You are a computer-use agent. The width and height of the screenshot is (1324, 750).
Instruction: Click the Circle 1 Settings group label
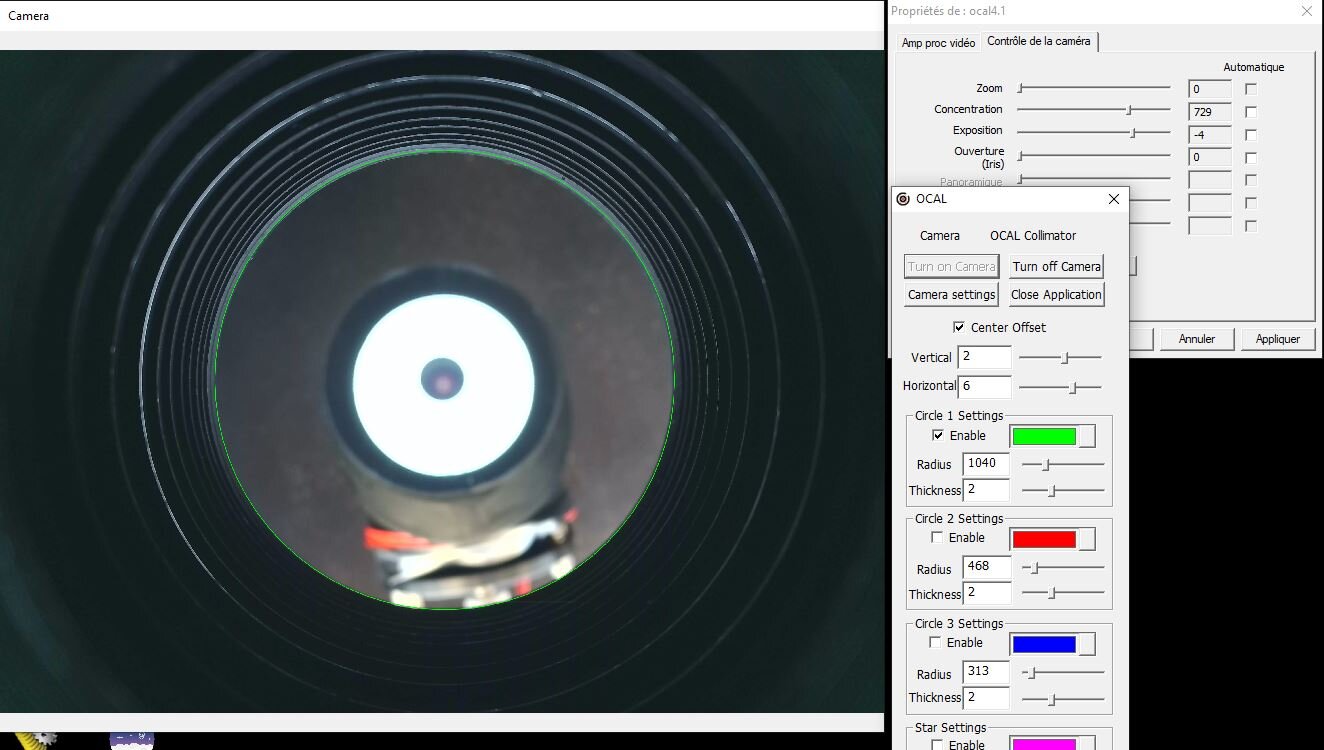click(x=959, y=416)
